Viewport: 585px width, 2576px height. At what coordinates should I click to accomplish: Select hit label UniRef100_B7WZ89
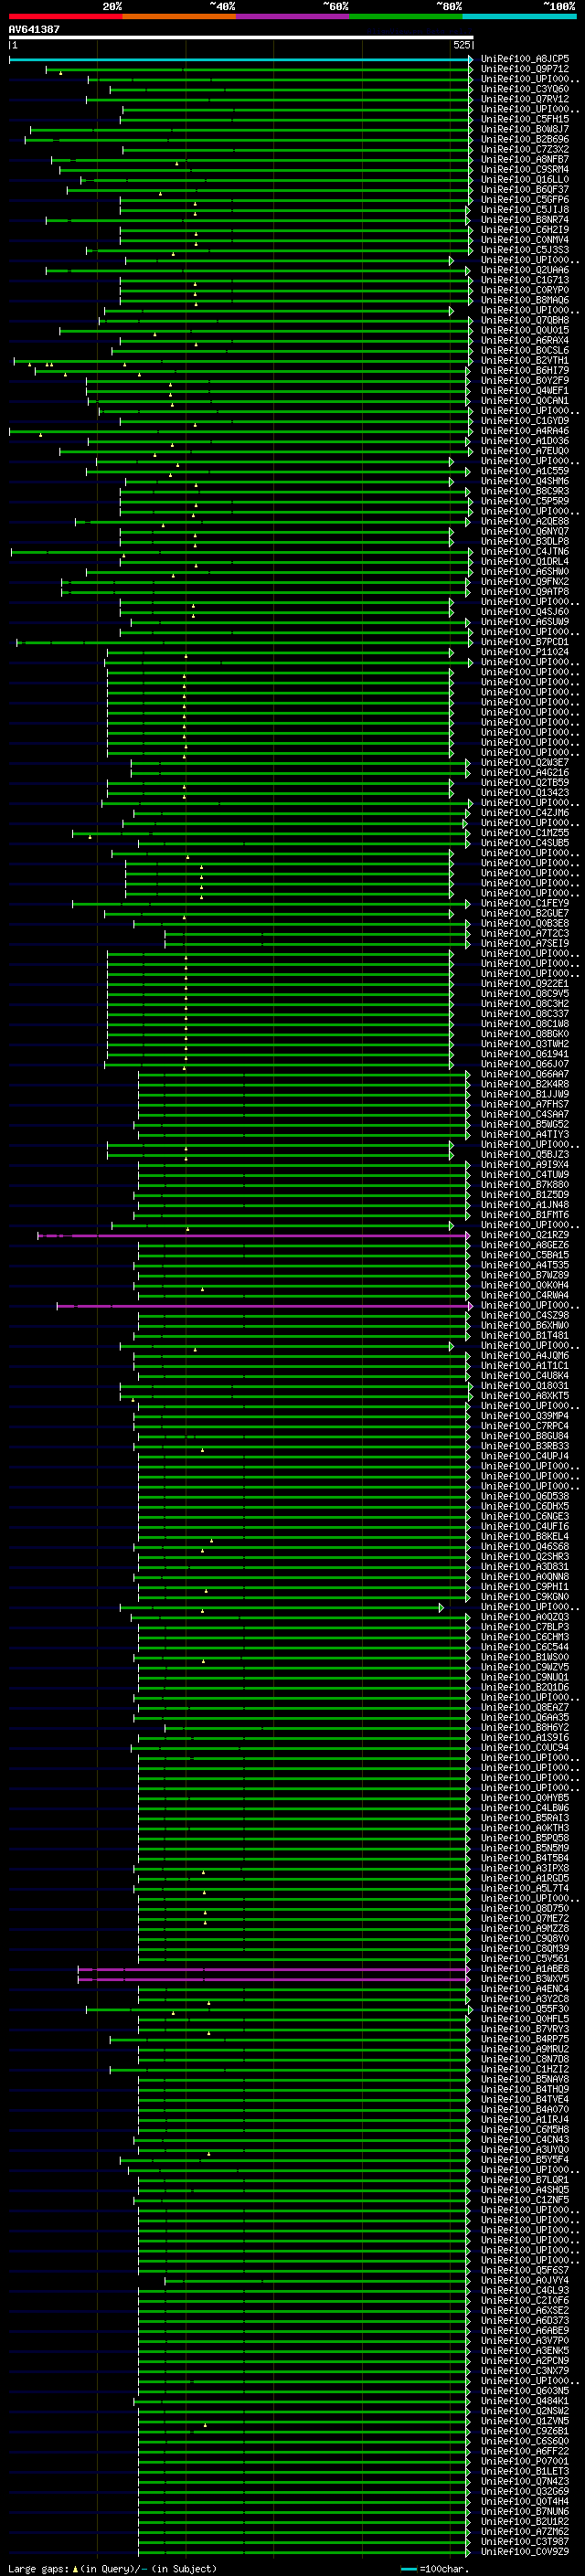(x=525, y=1275)
